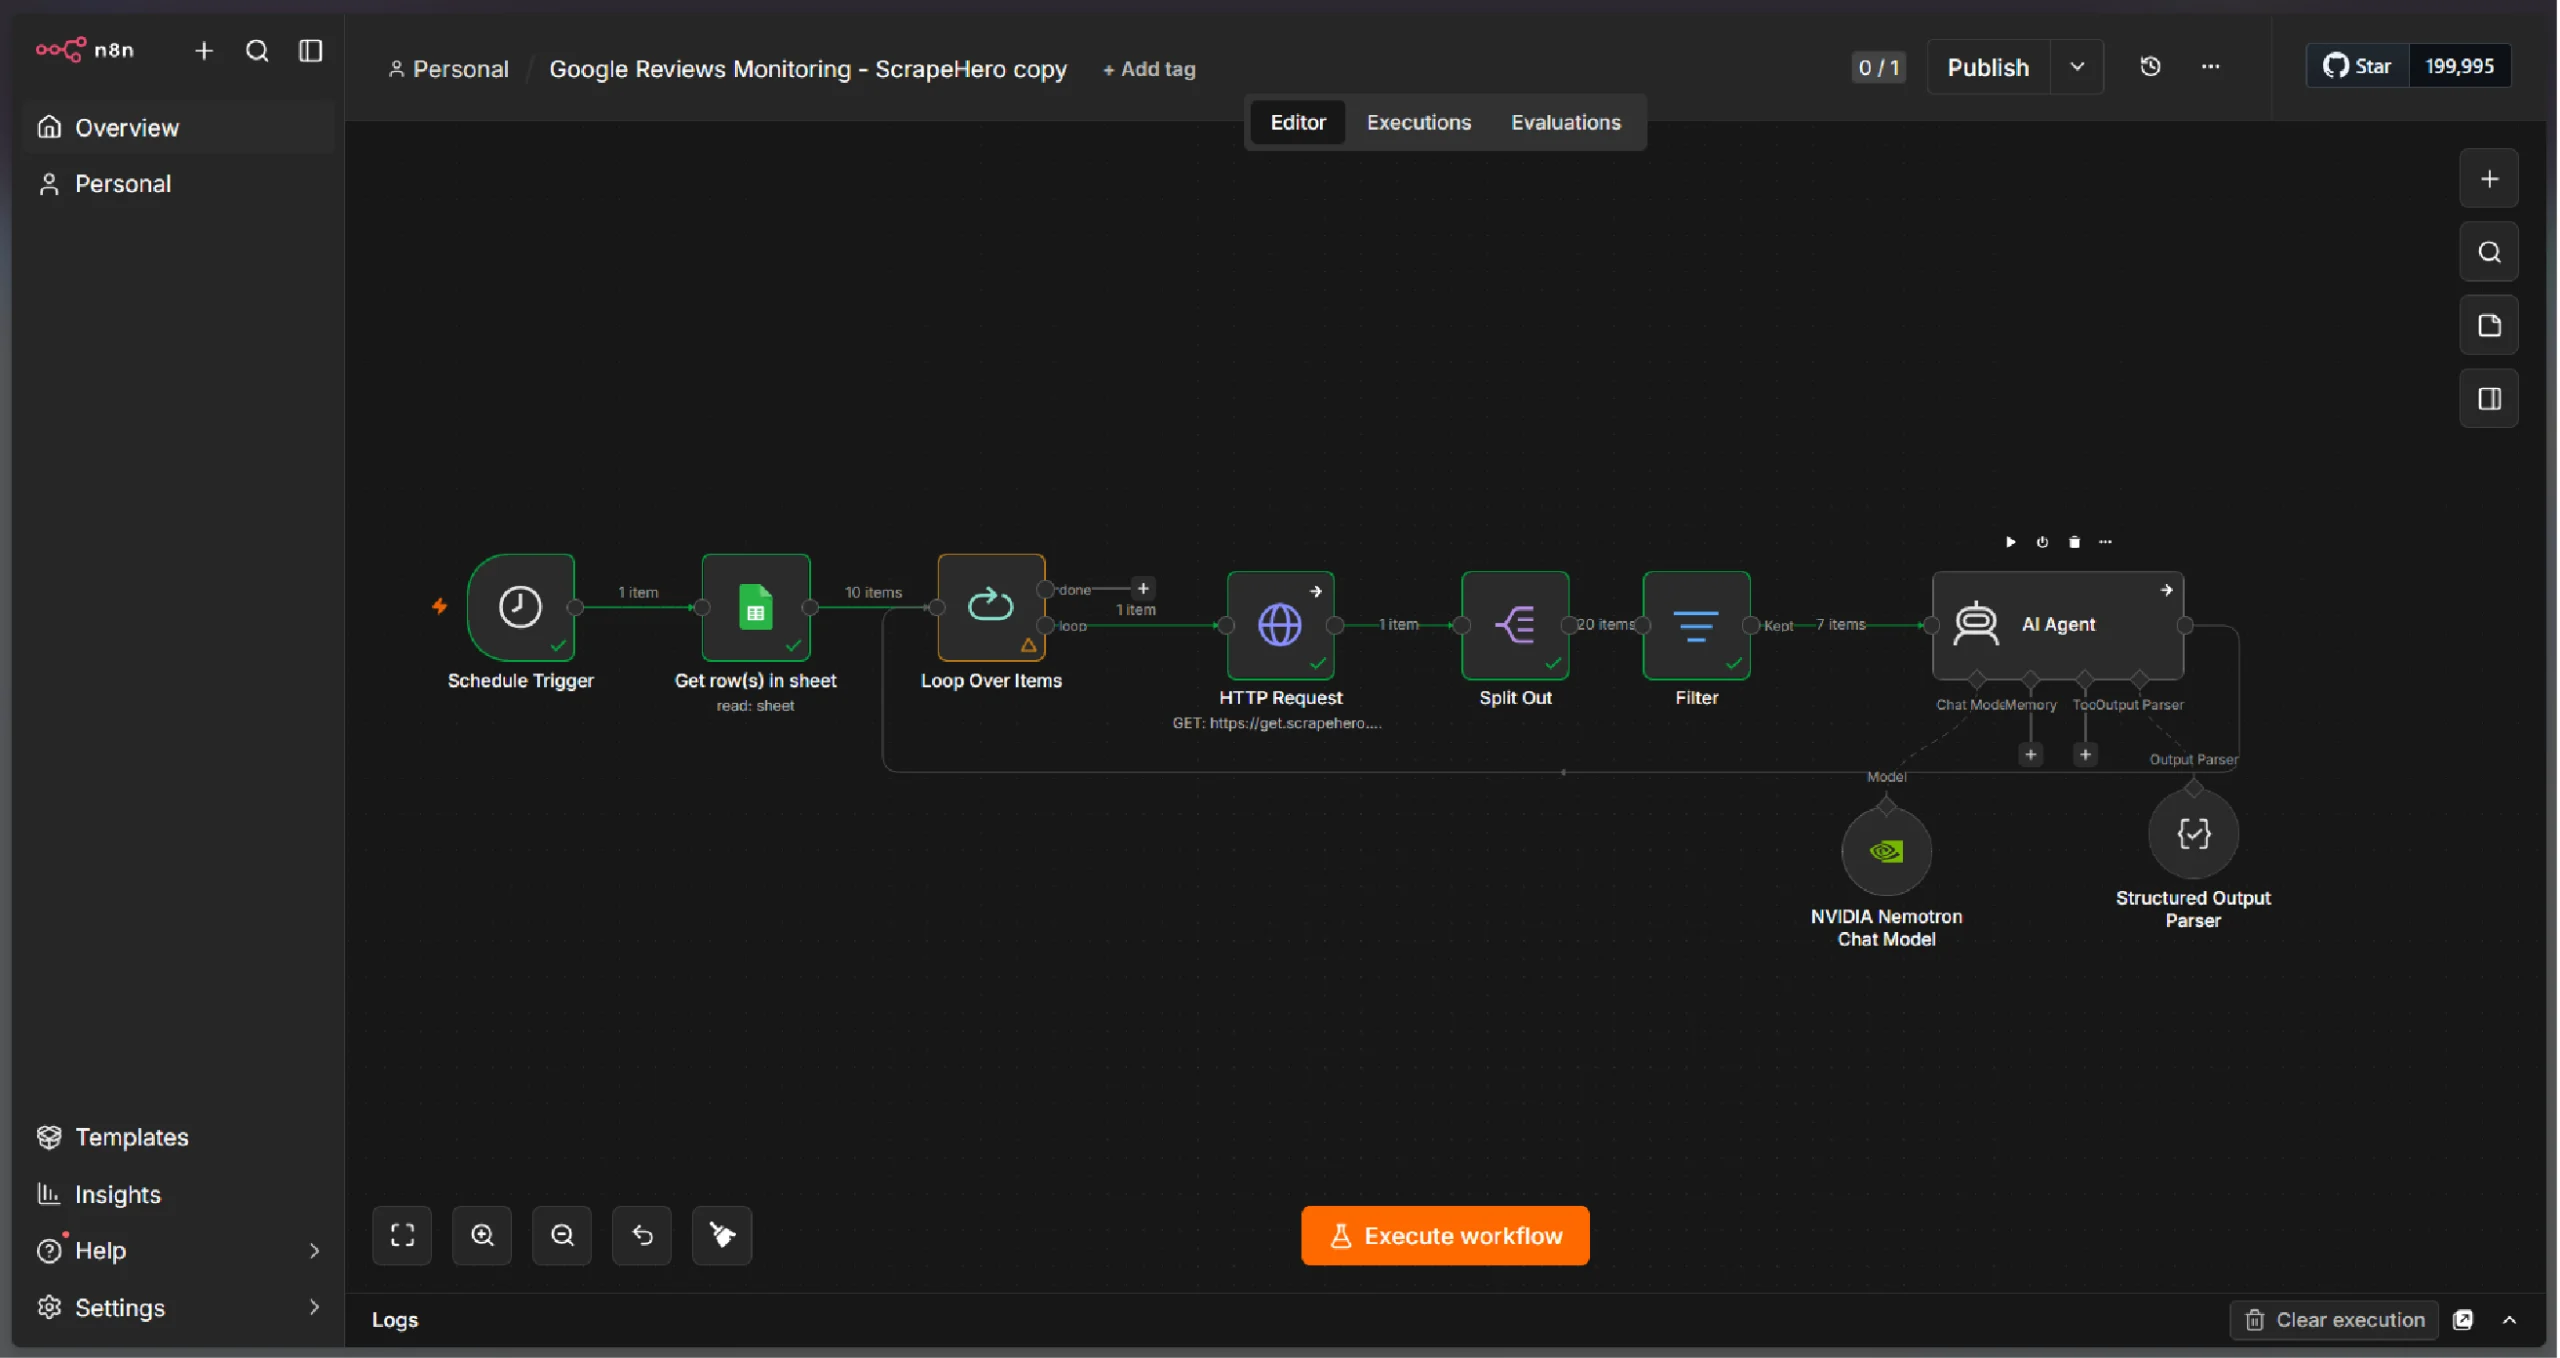
Task: Add node to Loop done output
Action: pyautogui.click(x=1143, y=589)
